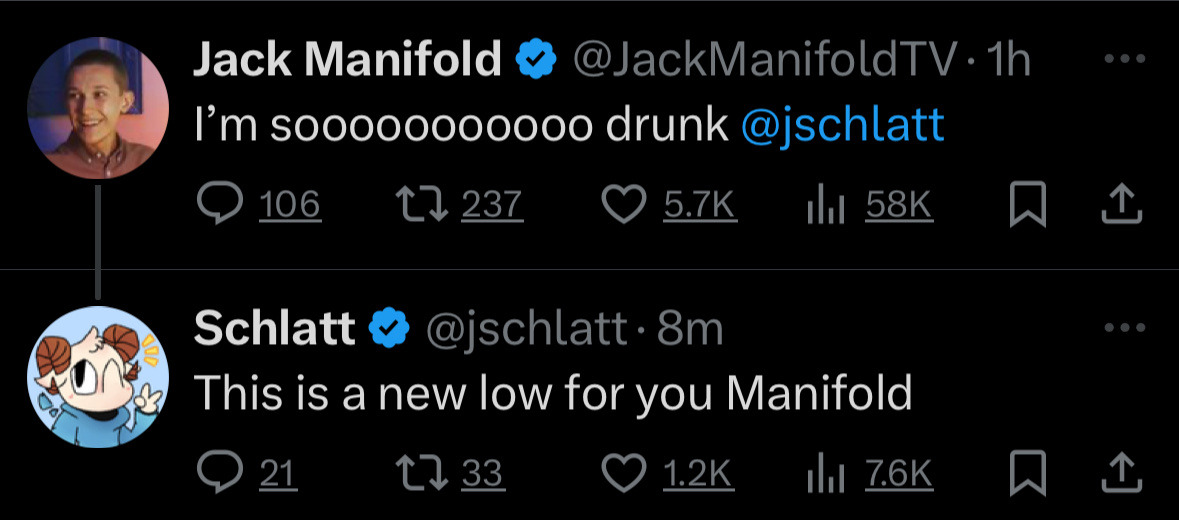Open more options menu on Schlatt's tweet
The image size is (1179, 520).
pyautogui.click(x=1122, y=328)
